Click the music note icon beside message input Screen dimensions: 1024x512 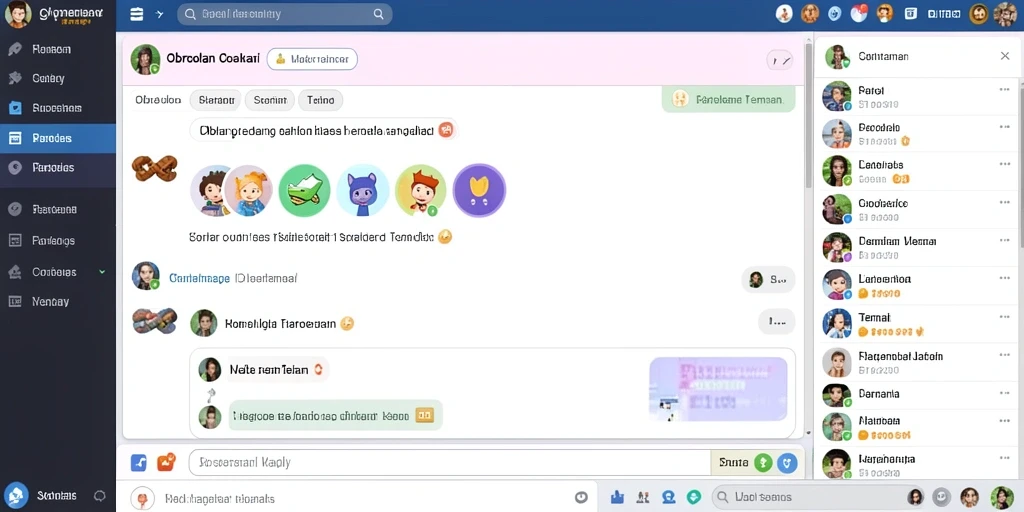pos(139,462)
